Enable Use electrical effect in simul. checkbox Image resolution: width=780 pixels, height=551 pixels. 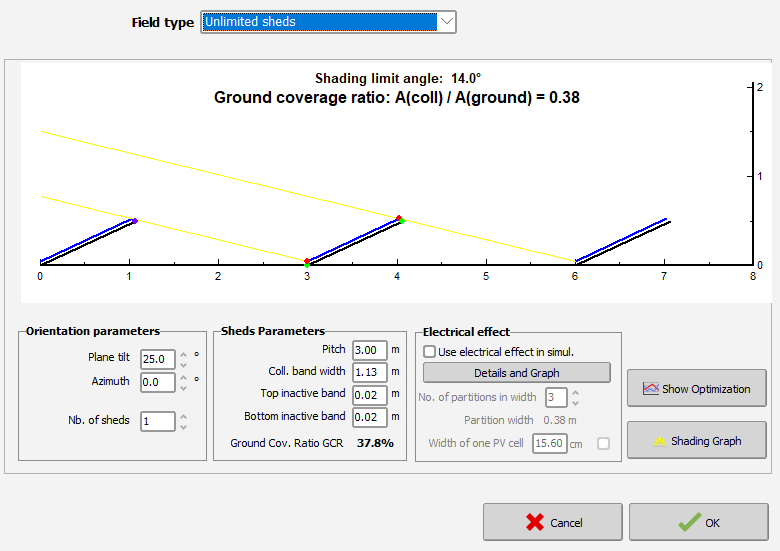click(x=430, y=352)
